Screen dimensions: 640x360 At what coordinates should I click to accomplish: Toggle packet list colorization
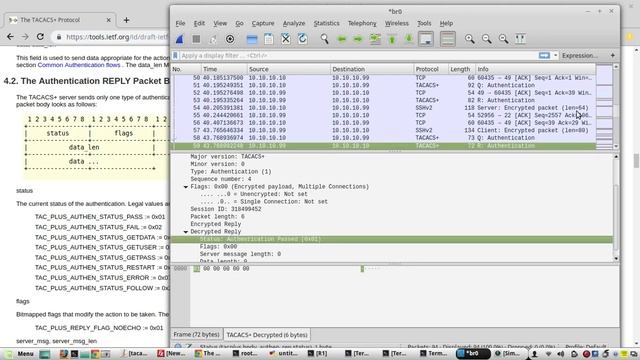[448, 39]
